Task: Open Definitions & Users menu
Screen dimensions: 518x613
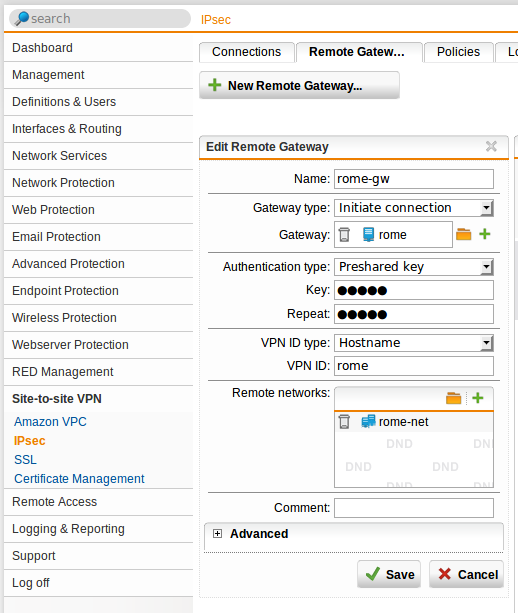Action: coord(99,102)
